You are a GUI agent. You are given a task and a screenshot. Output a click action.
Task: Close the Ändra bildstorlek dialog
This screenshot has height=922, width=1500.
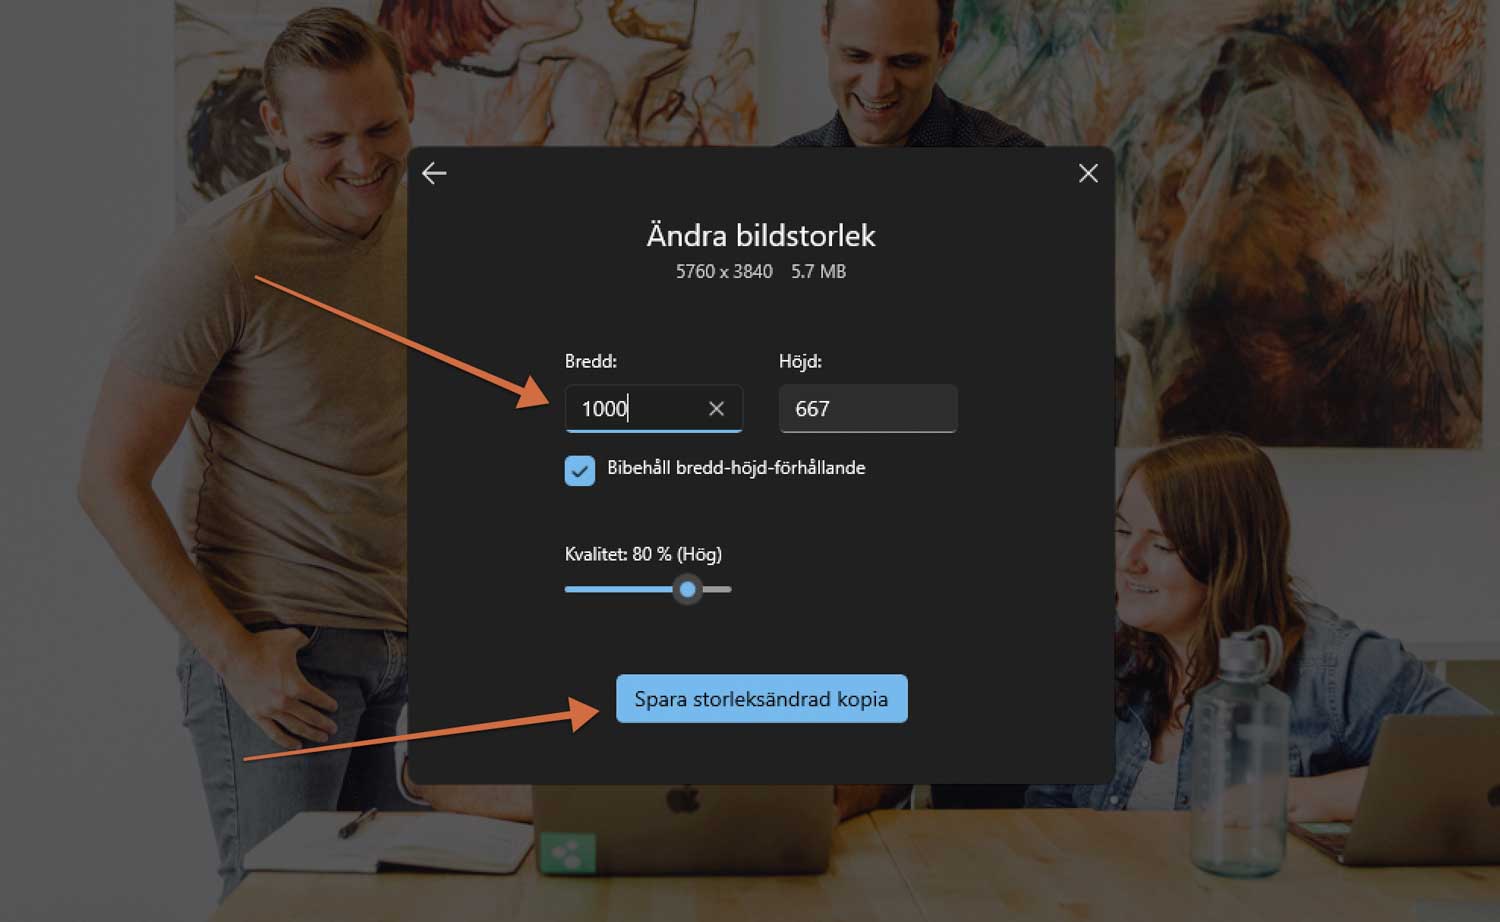pyautogui.click(x=1088, y=173)
